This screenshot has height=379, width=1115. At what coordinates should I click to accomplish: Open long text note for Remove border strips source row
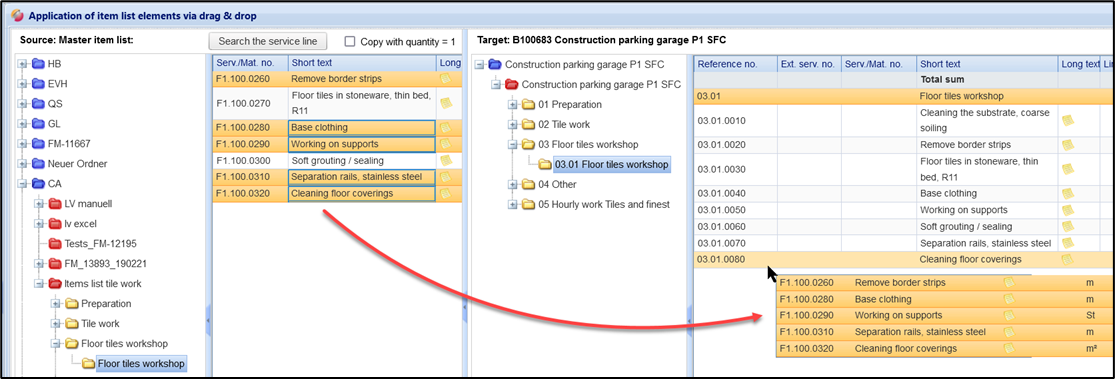click(446, 78)
